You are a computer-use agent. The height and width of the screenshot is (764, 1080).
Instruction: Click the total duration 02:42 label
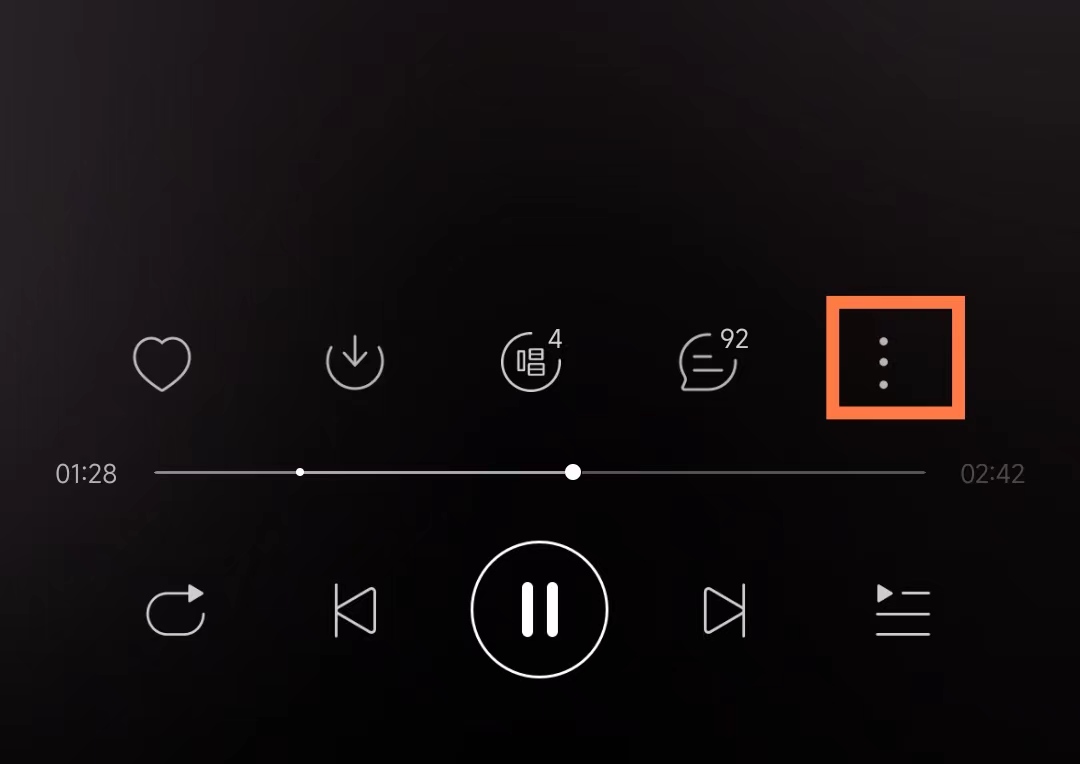pyautogui.click(x=993, y=474)
